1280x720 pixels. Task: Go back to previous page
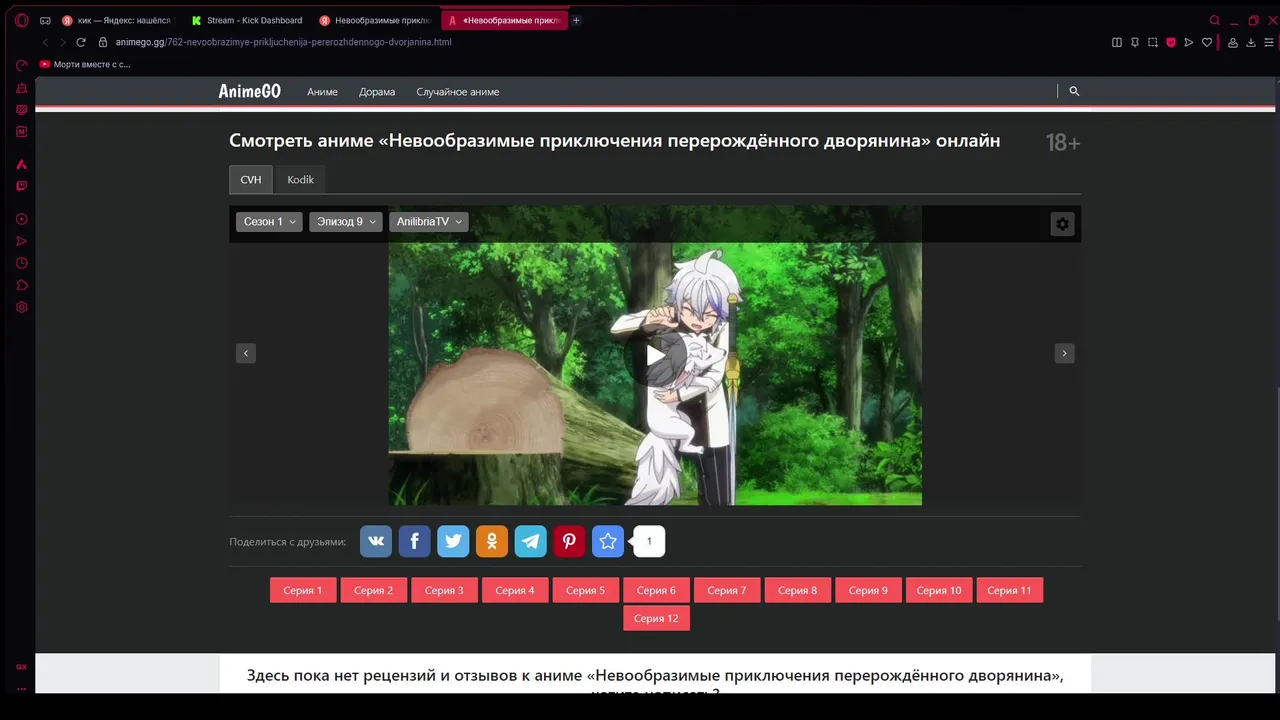45,42
